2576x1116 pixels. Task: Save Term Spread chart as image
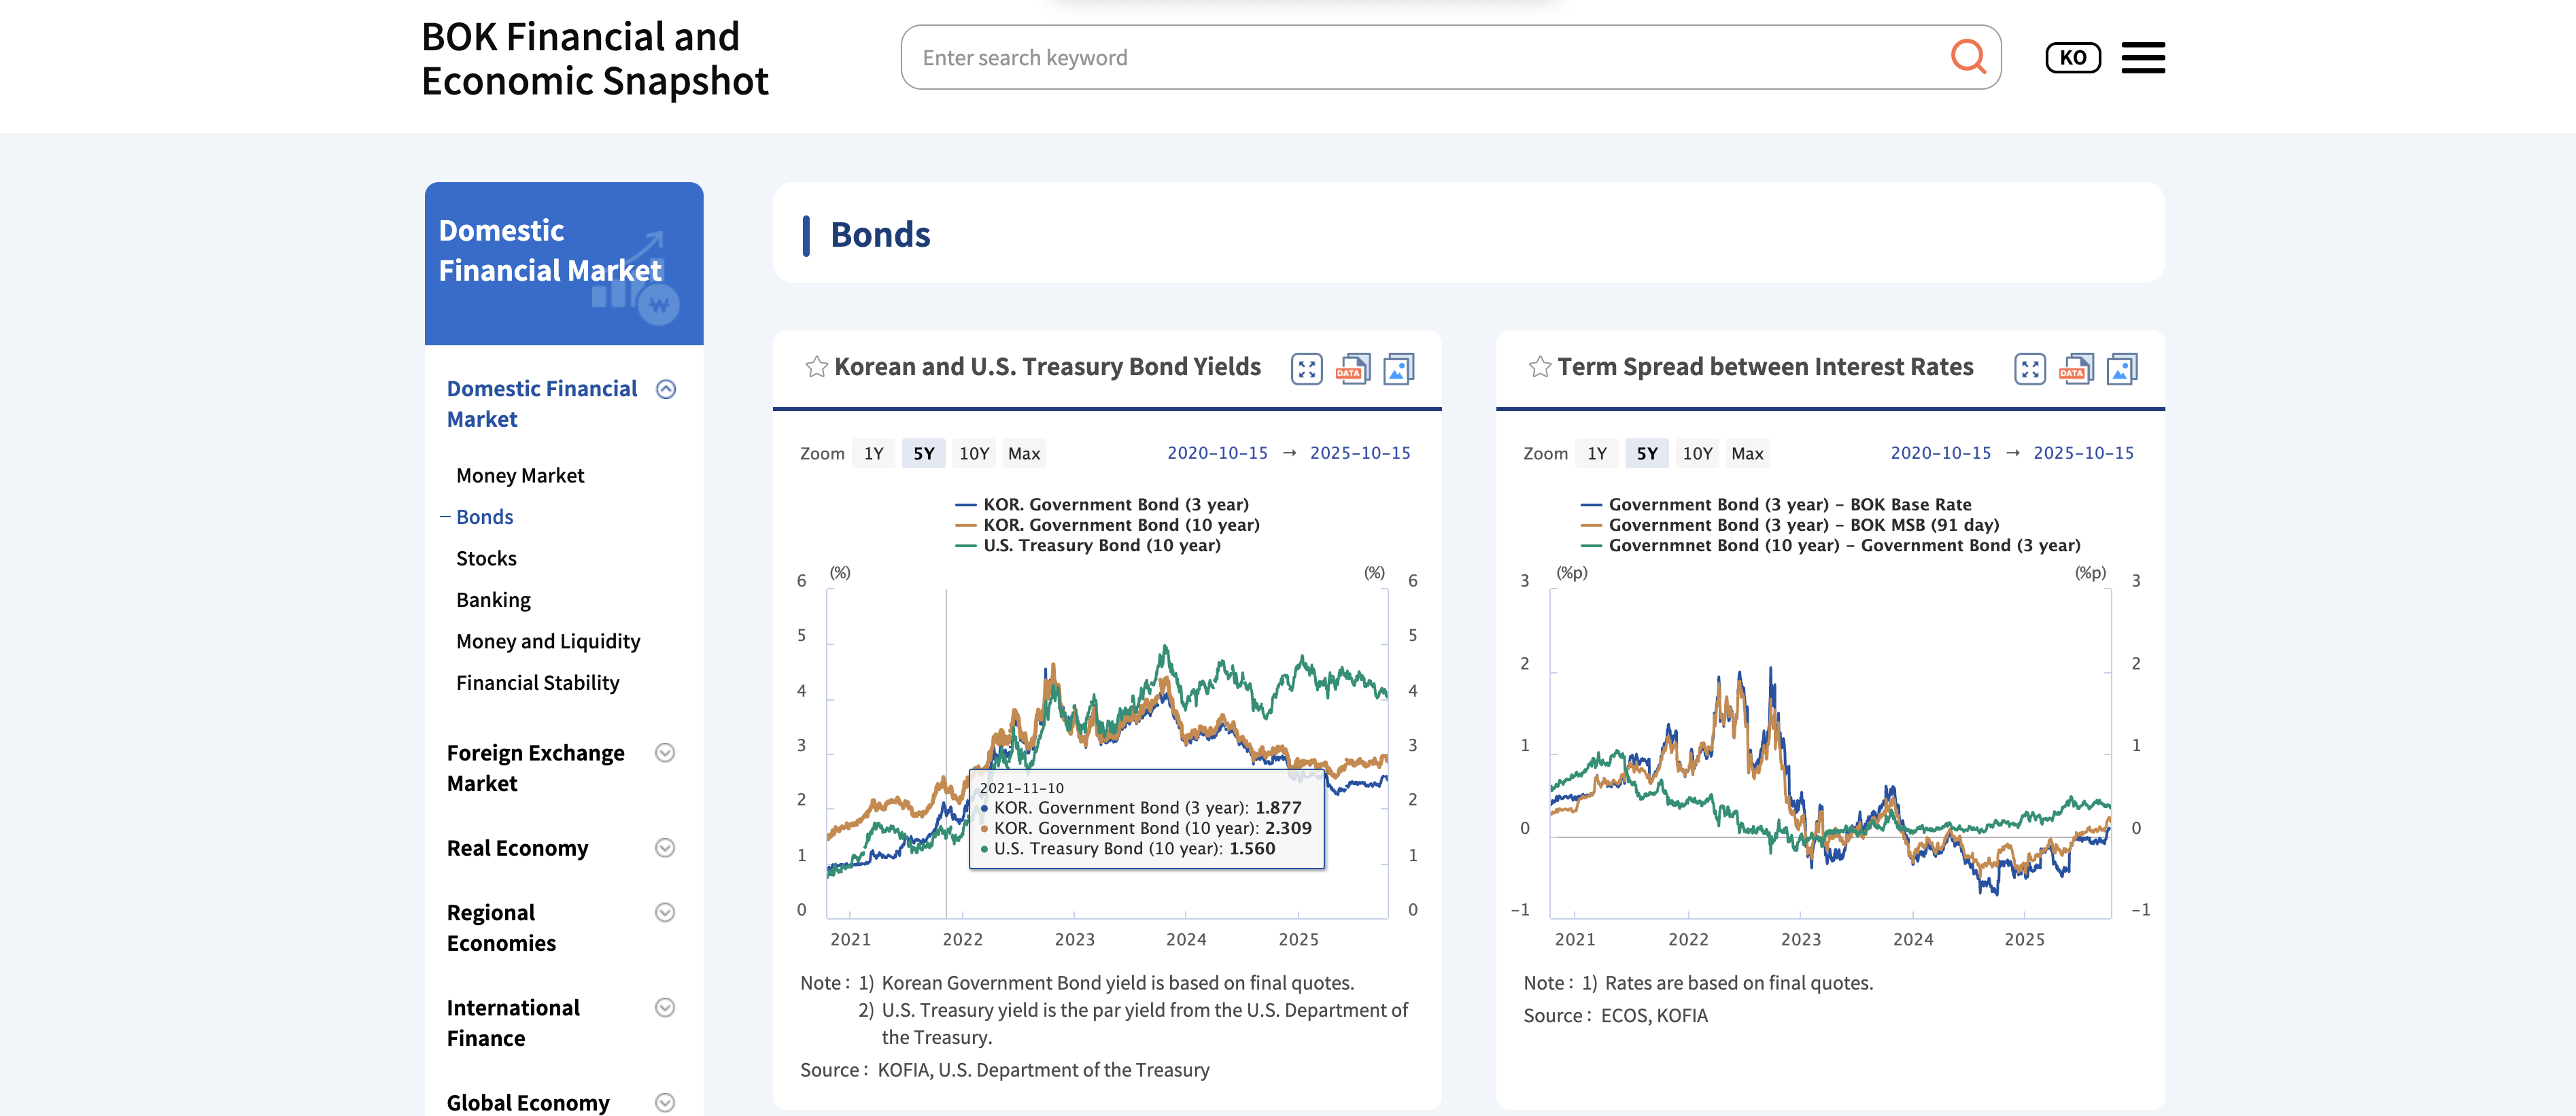point(2121,369)
